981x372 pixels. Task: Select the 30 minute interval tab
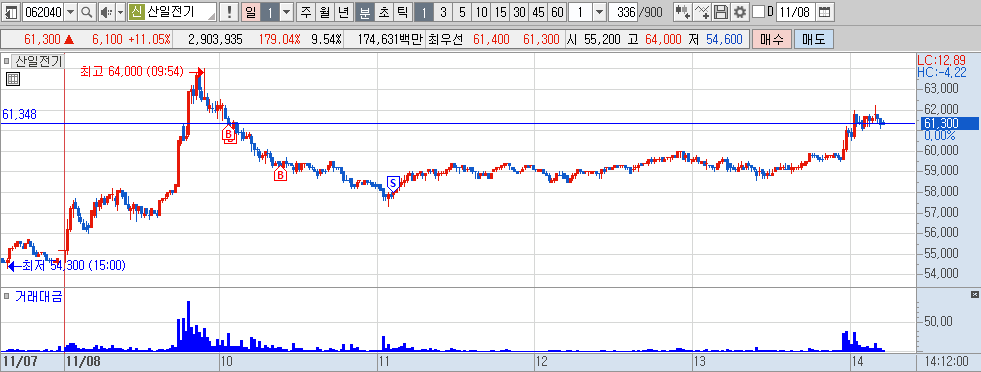[519, 12]
